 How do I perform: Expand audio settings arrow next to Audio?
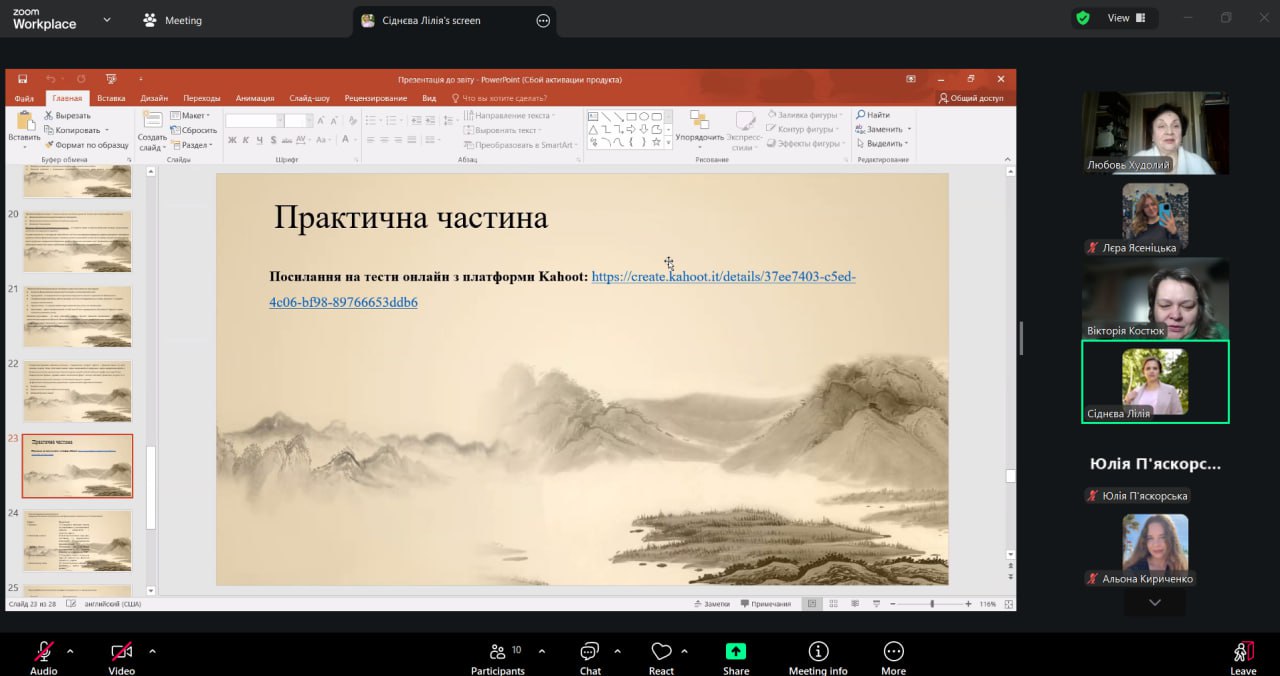point(70,651)
